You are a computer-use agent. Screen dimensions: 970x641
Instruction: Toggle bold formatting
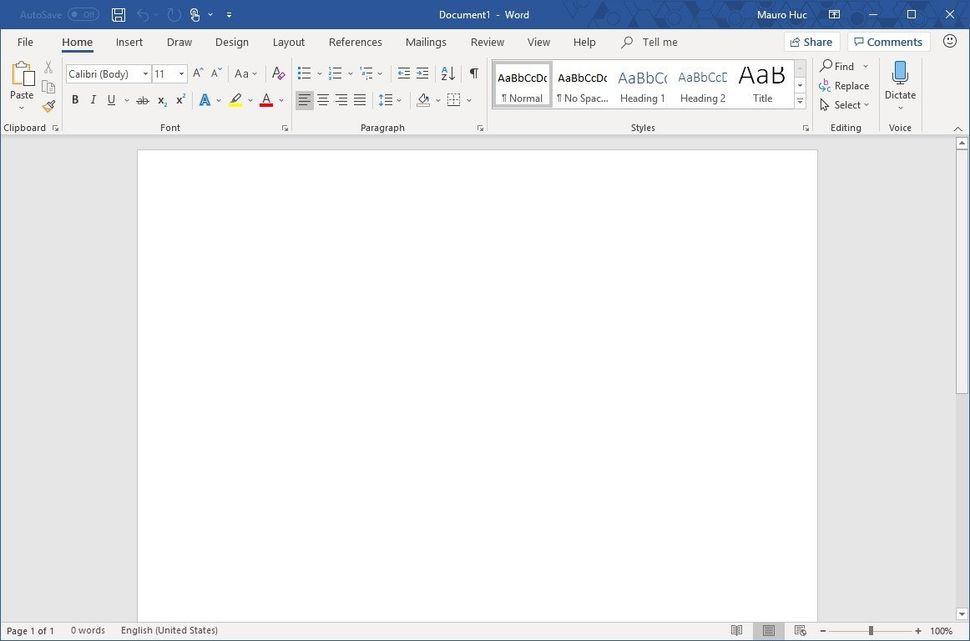[x=75, y=99]
